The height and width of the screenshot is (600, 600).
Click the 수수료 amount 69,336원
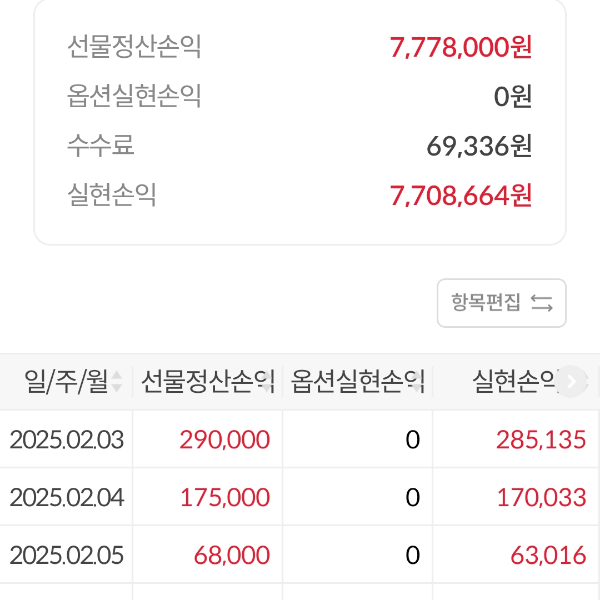(479, 146)
